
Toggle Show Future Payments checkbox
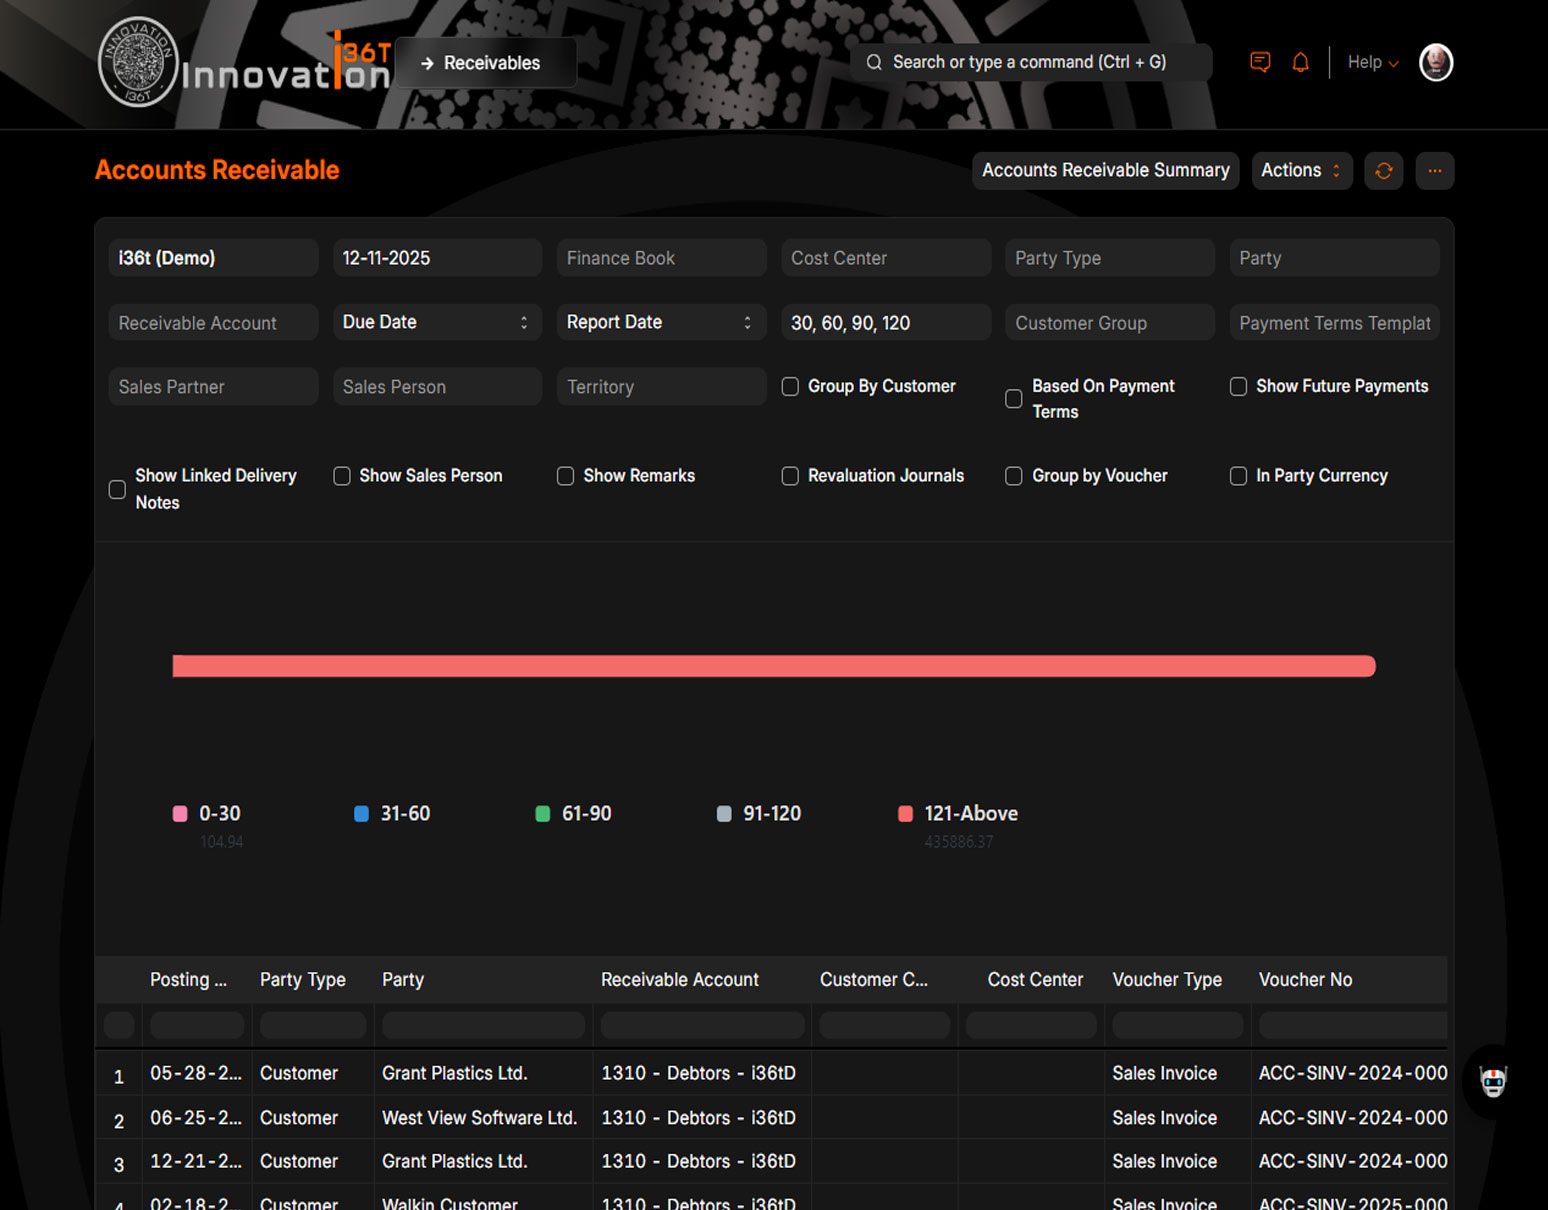(1238, 386)
